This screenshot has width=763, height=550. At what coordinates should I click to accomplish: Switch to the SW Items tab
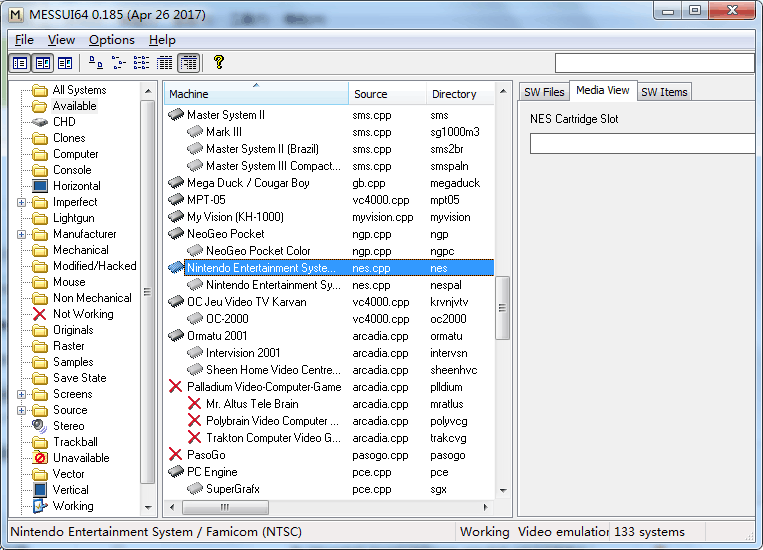(x=664, y=92)
